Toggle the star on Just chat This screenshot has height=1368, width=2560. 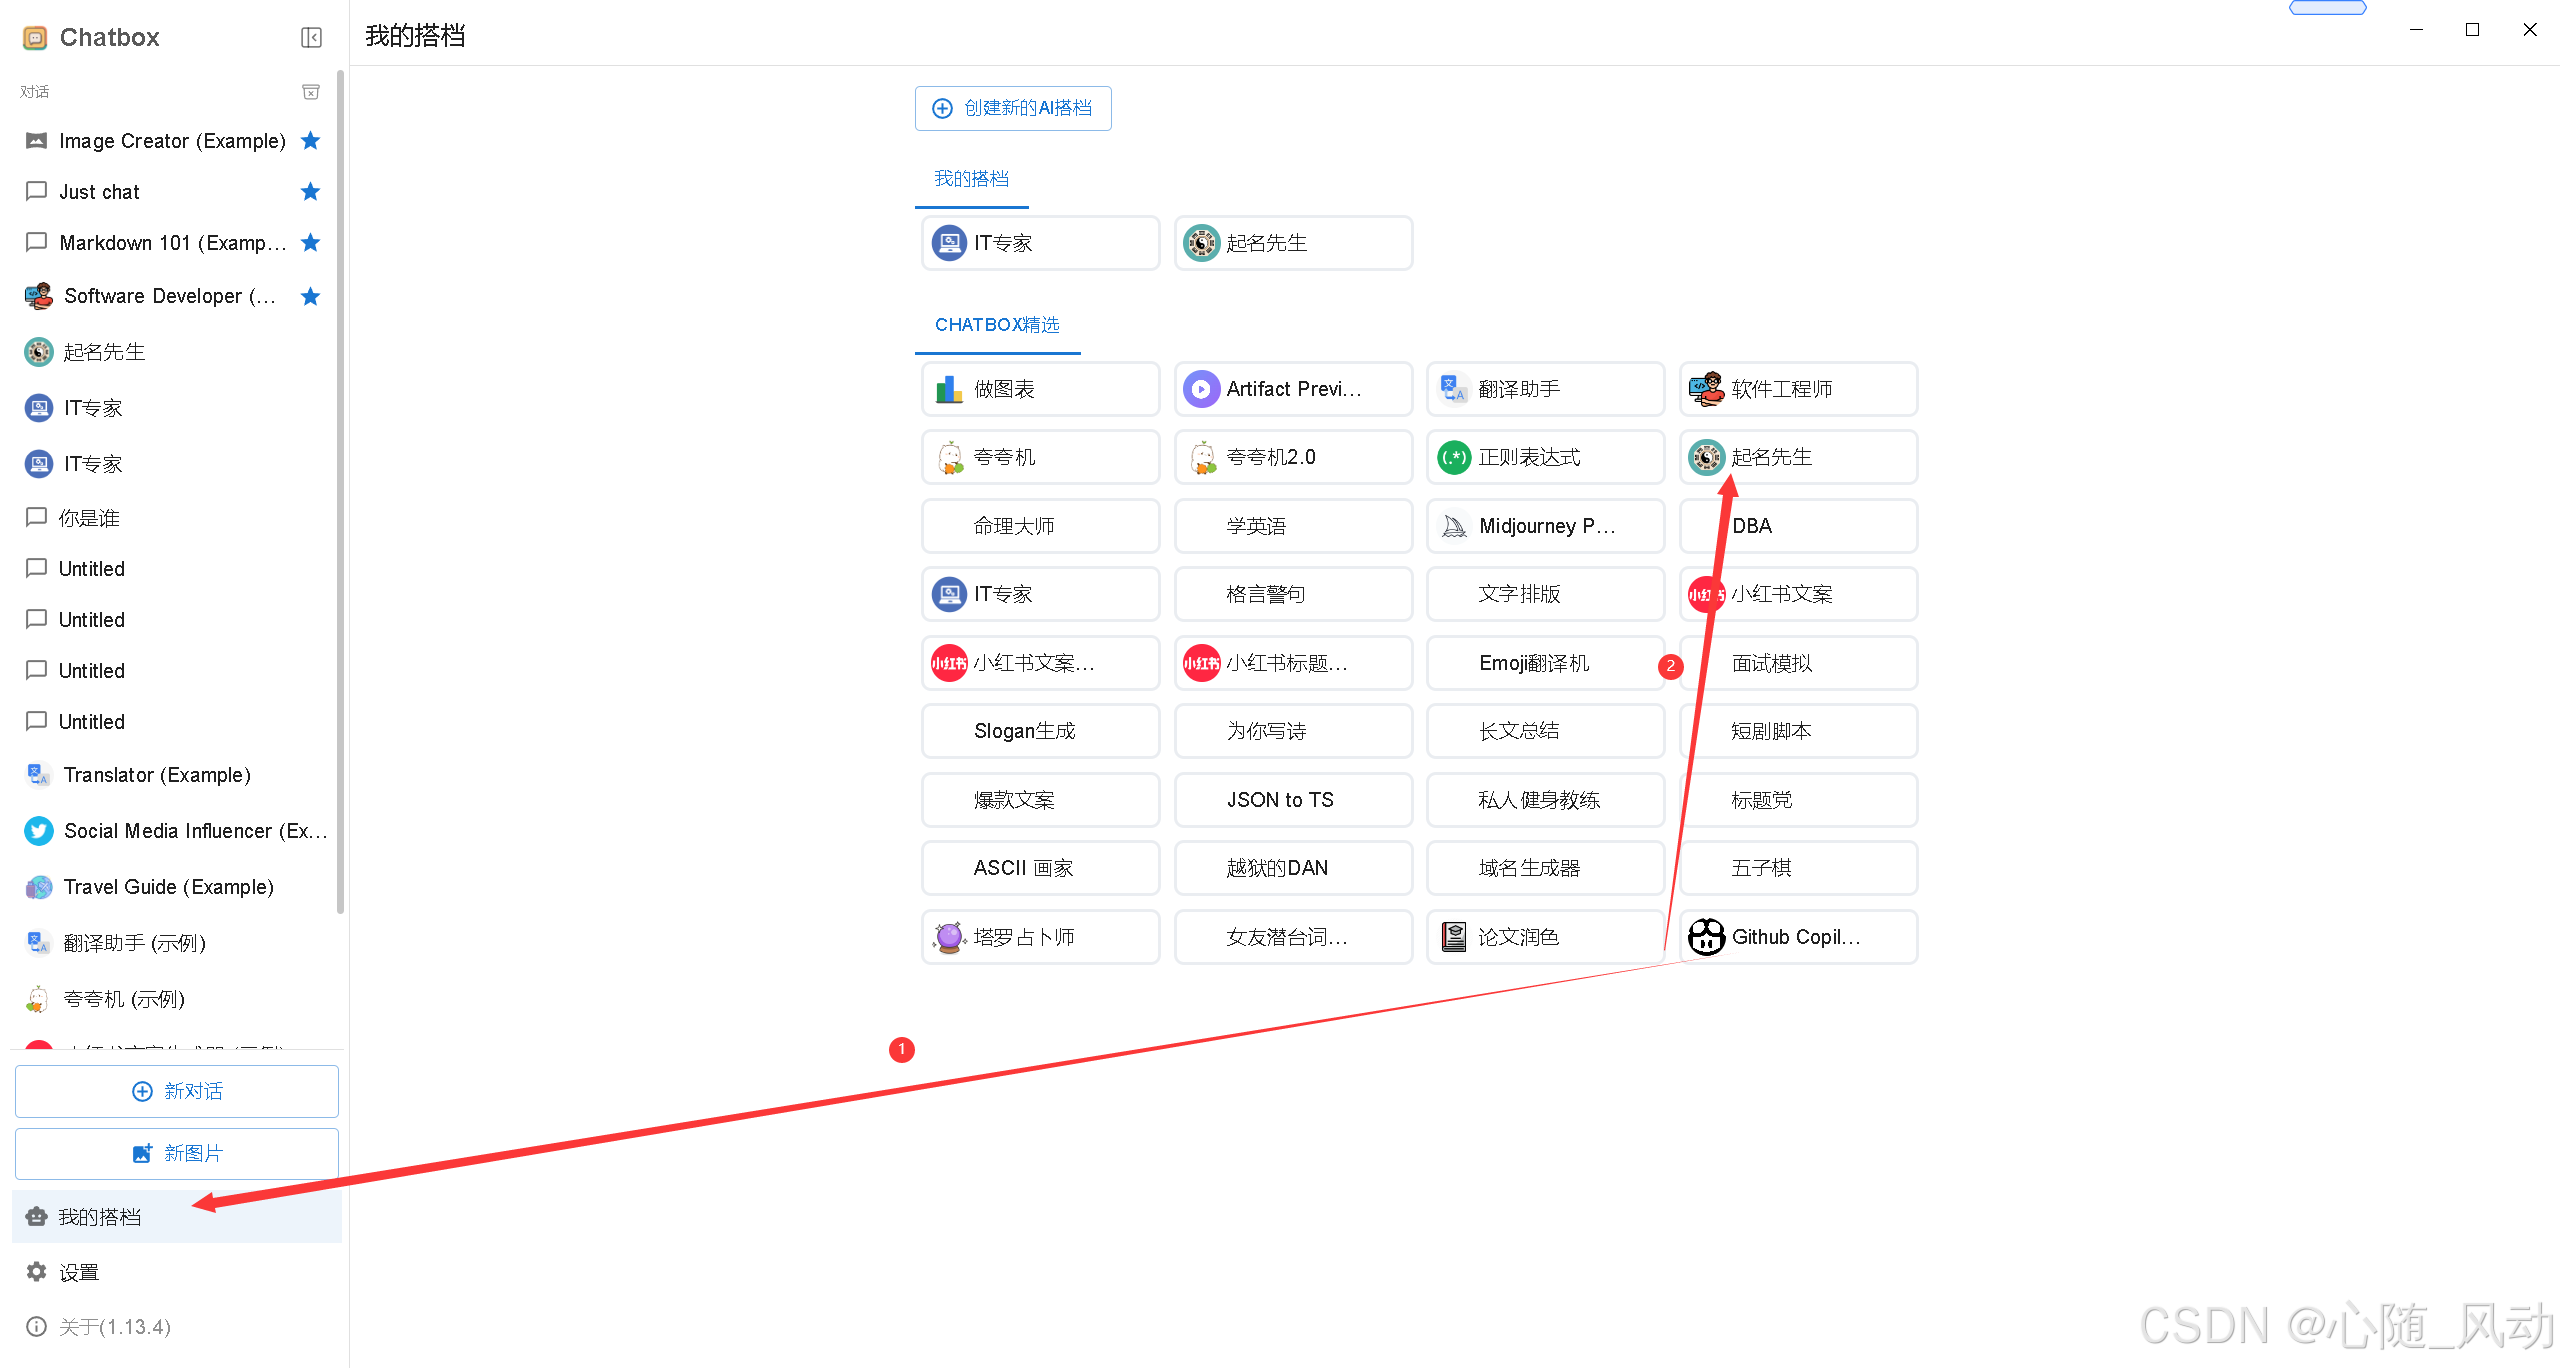[x=310, y=191]
